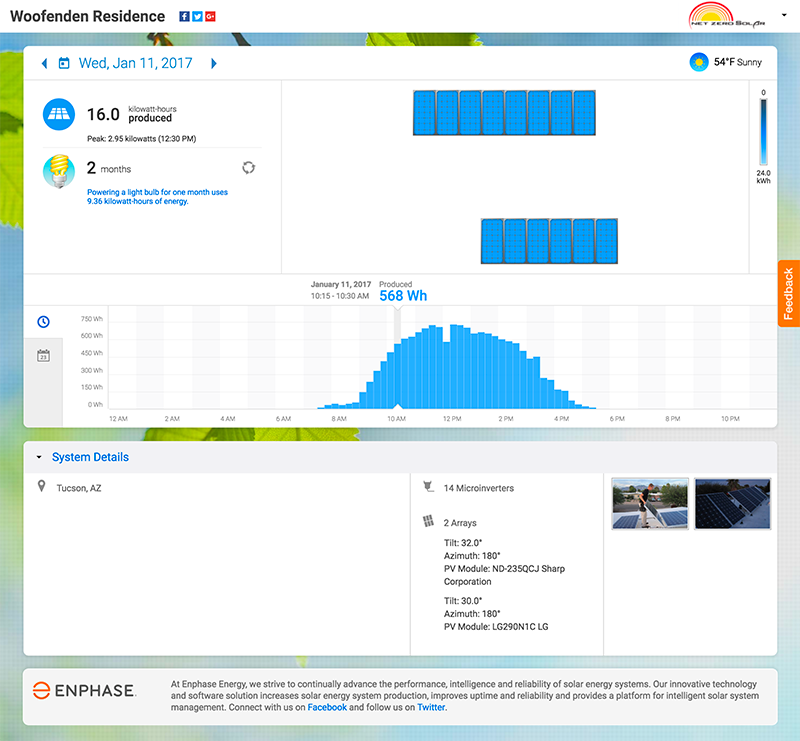Open the Feedback side tab
The image size is (800, 741).
(789, 293)
